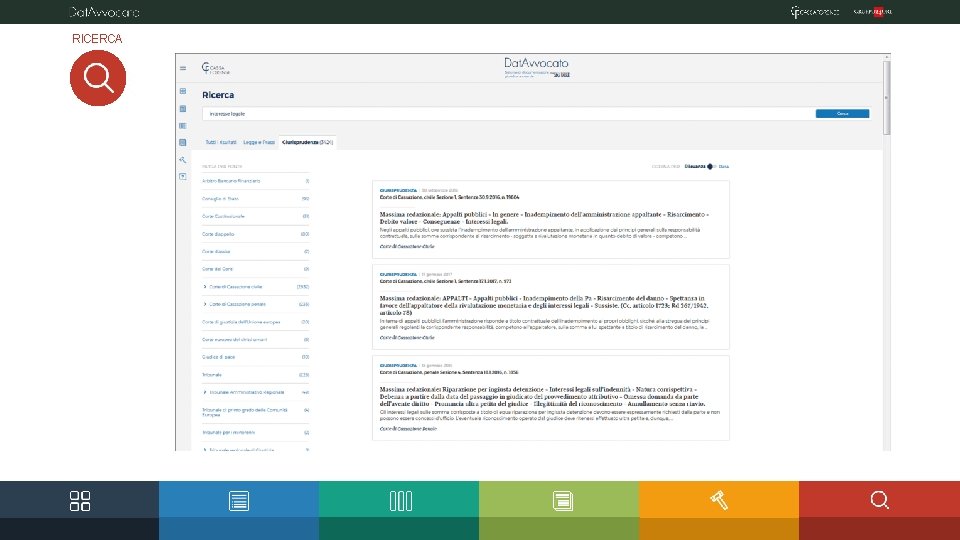Screen dimensions: 960x540
Task: Click the Cassa Forense logo in the top dark bar
Action: [814, 12]
